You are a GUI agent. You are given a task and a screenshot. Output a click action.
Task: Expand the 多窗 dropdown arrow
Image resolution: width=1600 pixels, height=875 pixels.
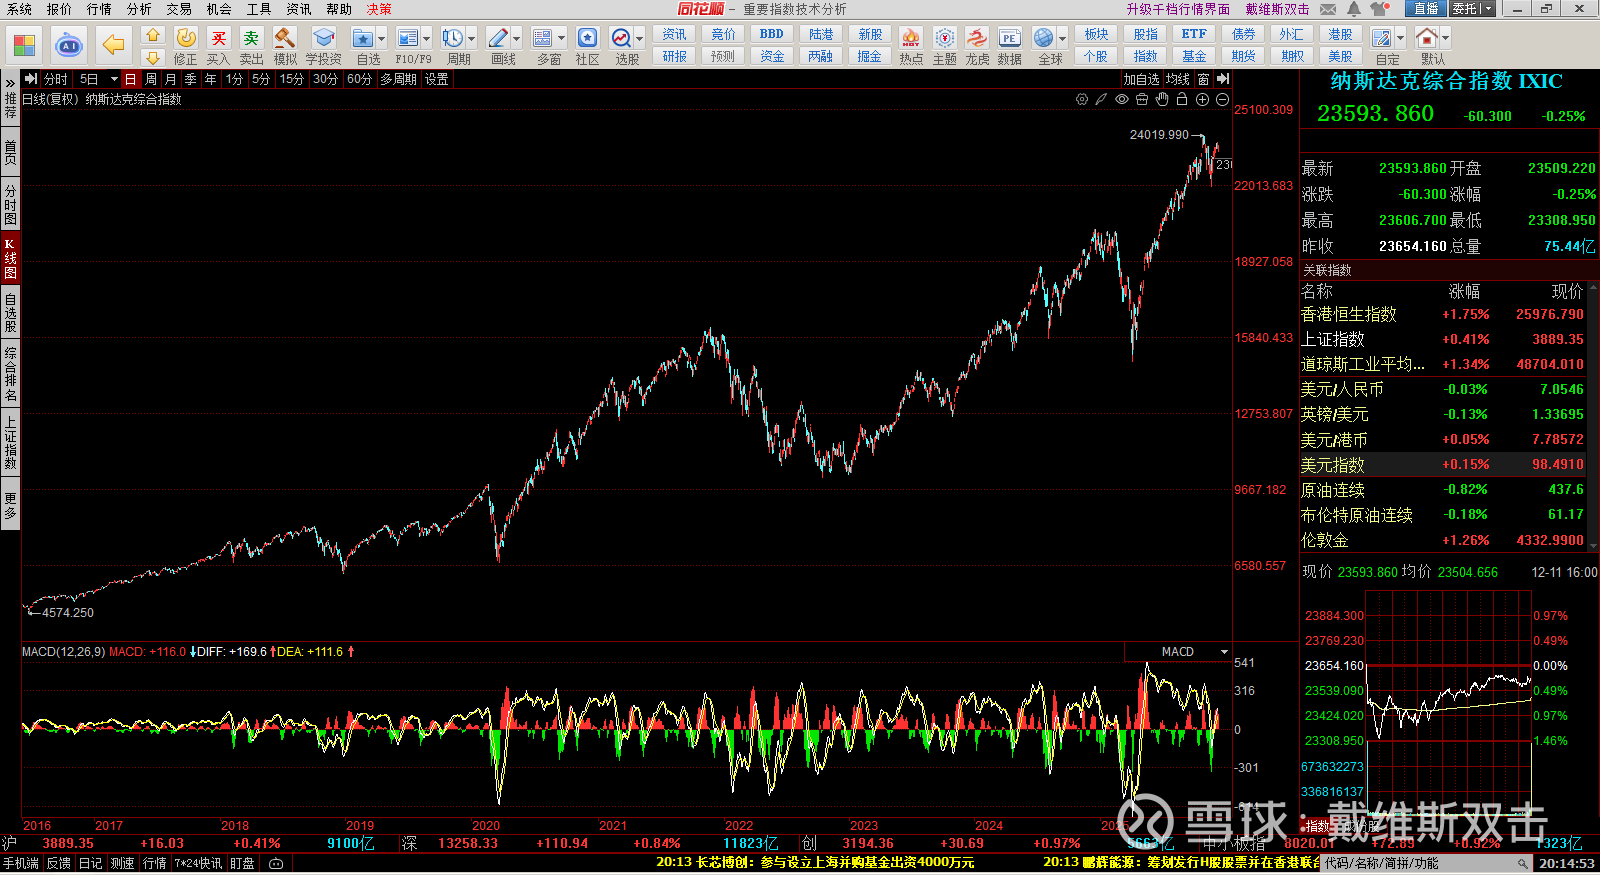562,39
